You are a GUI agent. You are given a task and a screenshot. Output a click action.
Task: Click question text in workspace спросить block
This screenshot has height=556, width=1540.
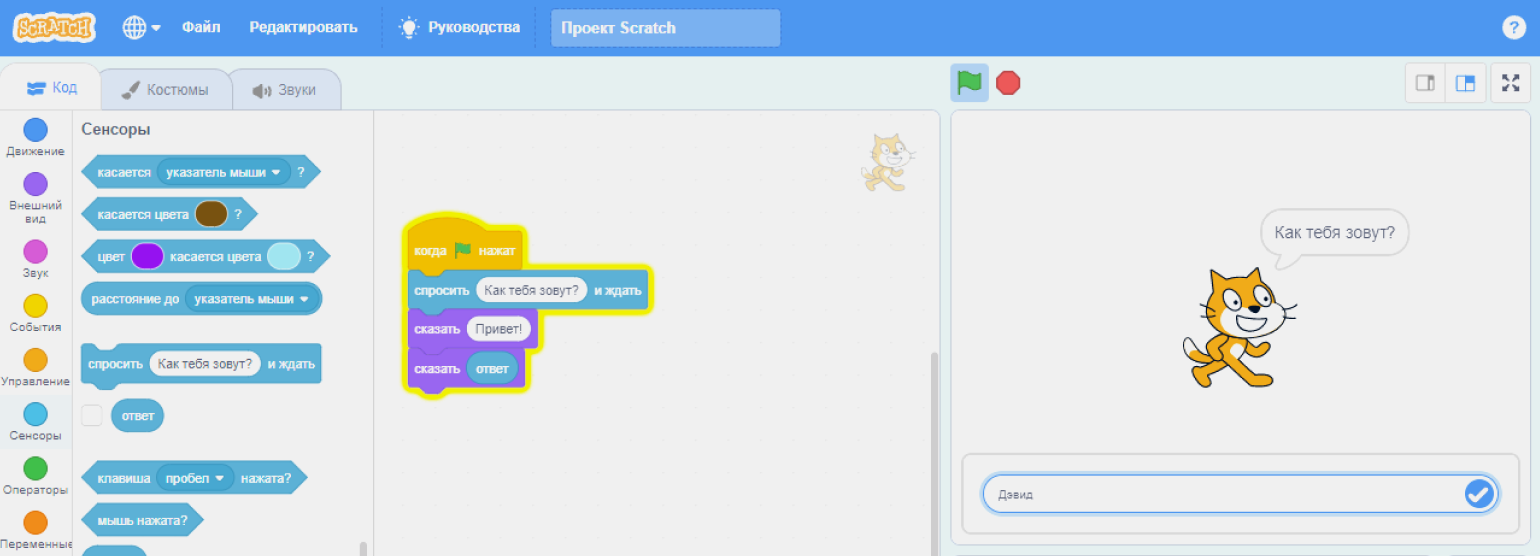[x=531, y=290]
